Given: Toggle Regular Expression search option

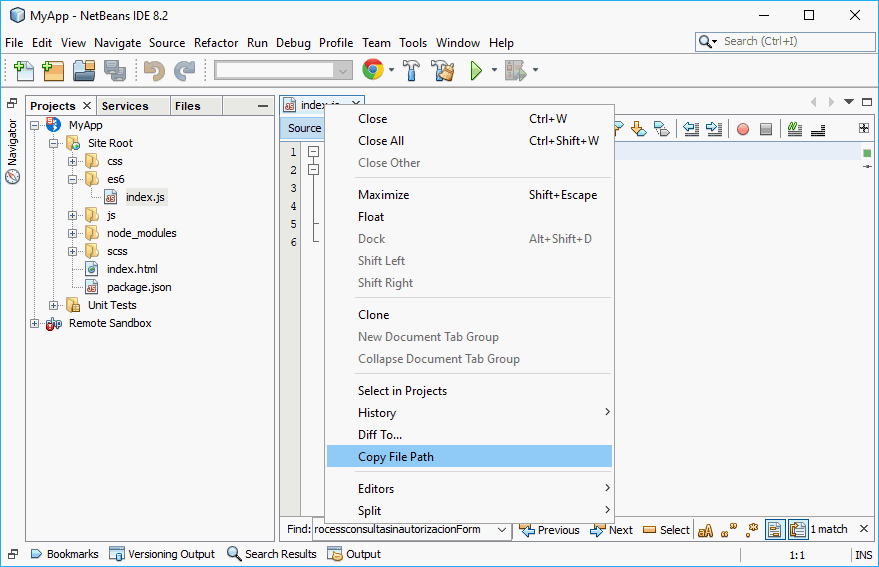Looking at the screenshot, I should [751, 530].
